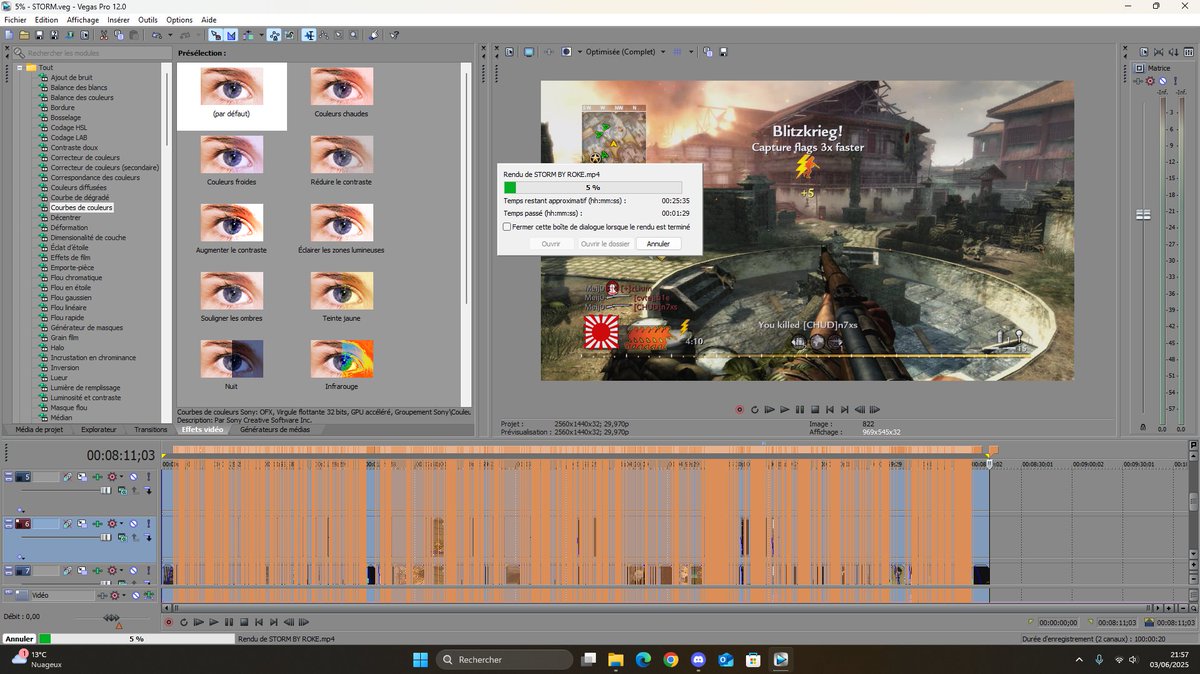Open the Fichier menu
This screenshot has width=1200, height=674.
pyautogui.click(x=15, y=20)
